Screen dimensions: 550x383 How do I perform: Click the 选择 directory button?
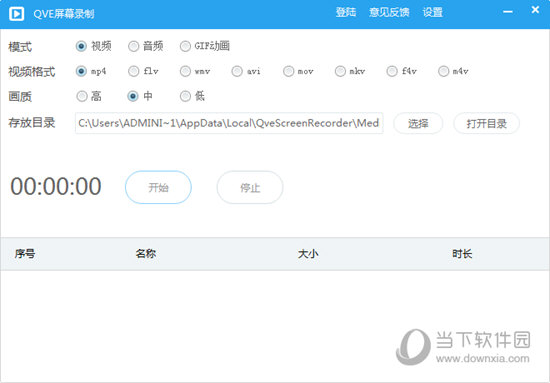point(418,123)
